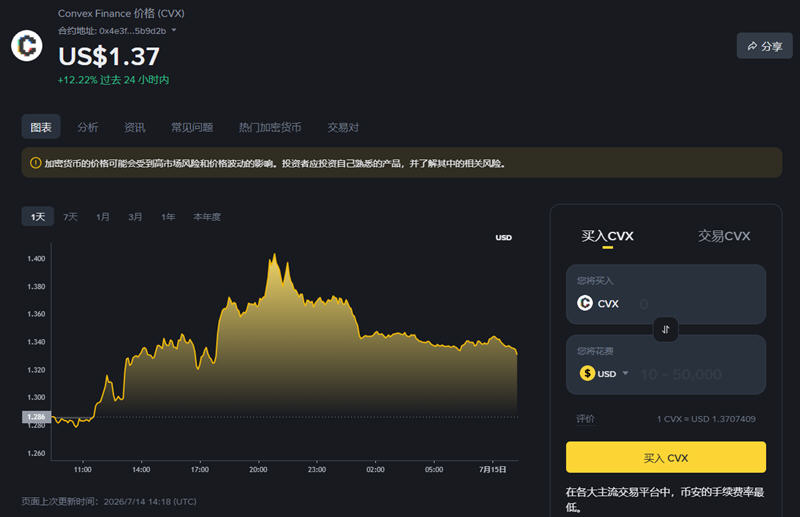This screenshot has width=800, height=517.
Task: Expand the contract address dropdown arrow
Action: point(174,30)
